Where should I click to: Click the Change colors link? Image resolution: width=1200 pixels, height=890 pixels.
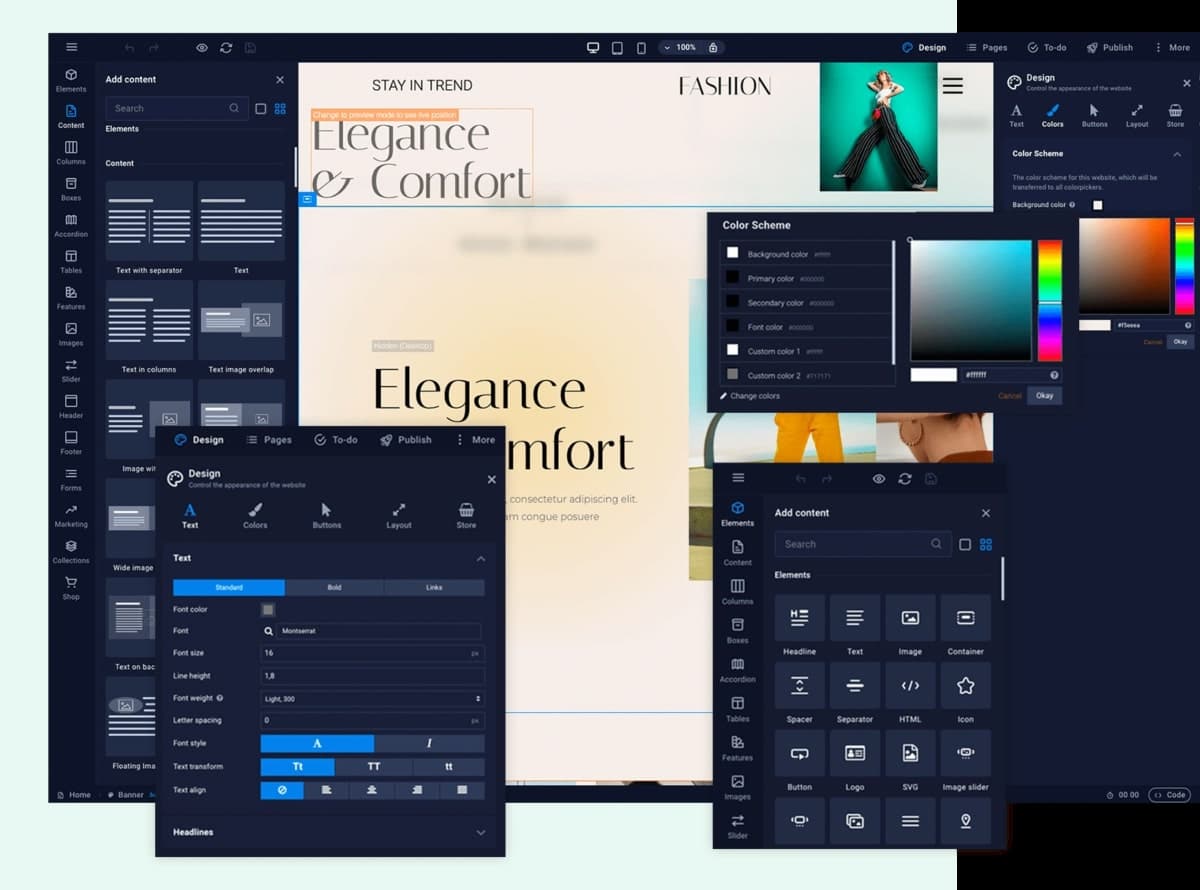click(750, 396)
